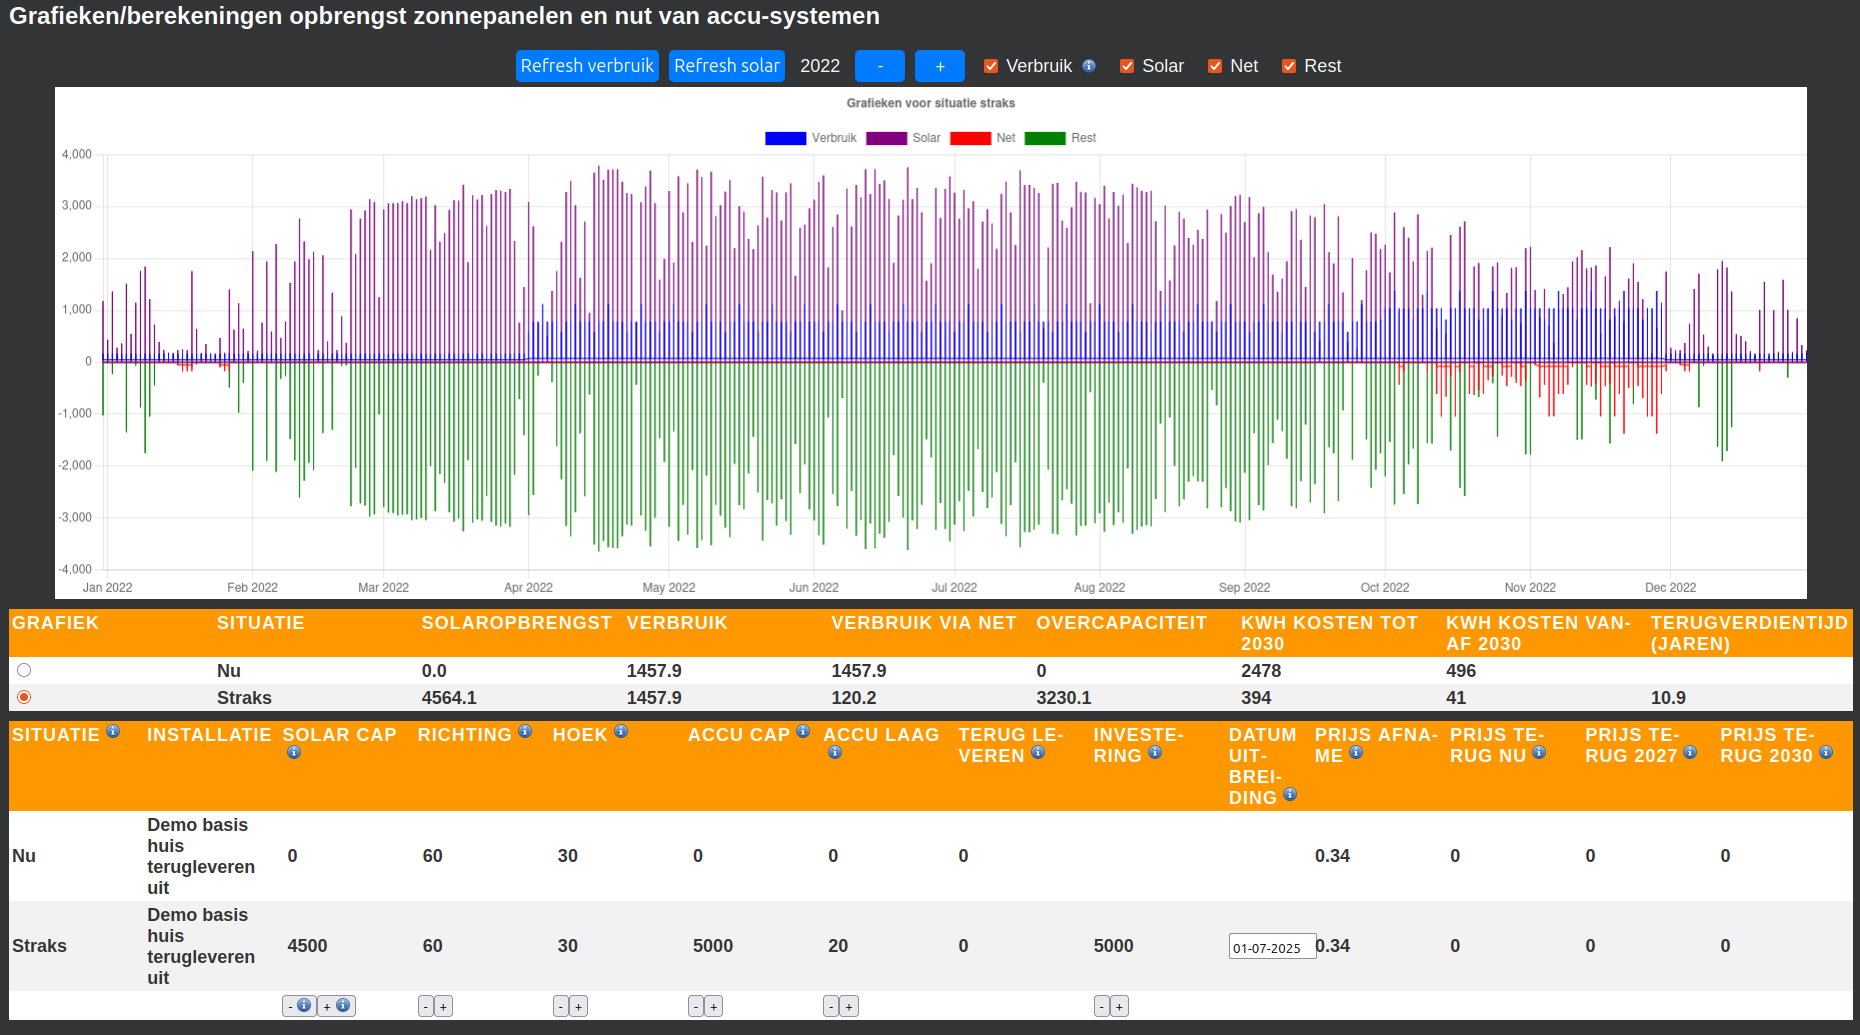
Task: Select the Nu situation radio button
Action: coord(24,670)
